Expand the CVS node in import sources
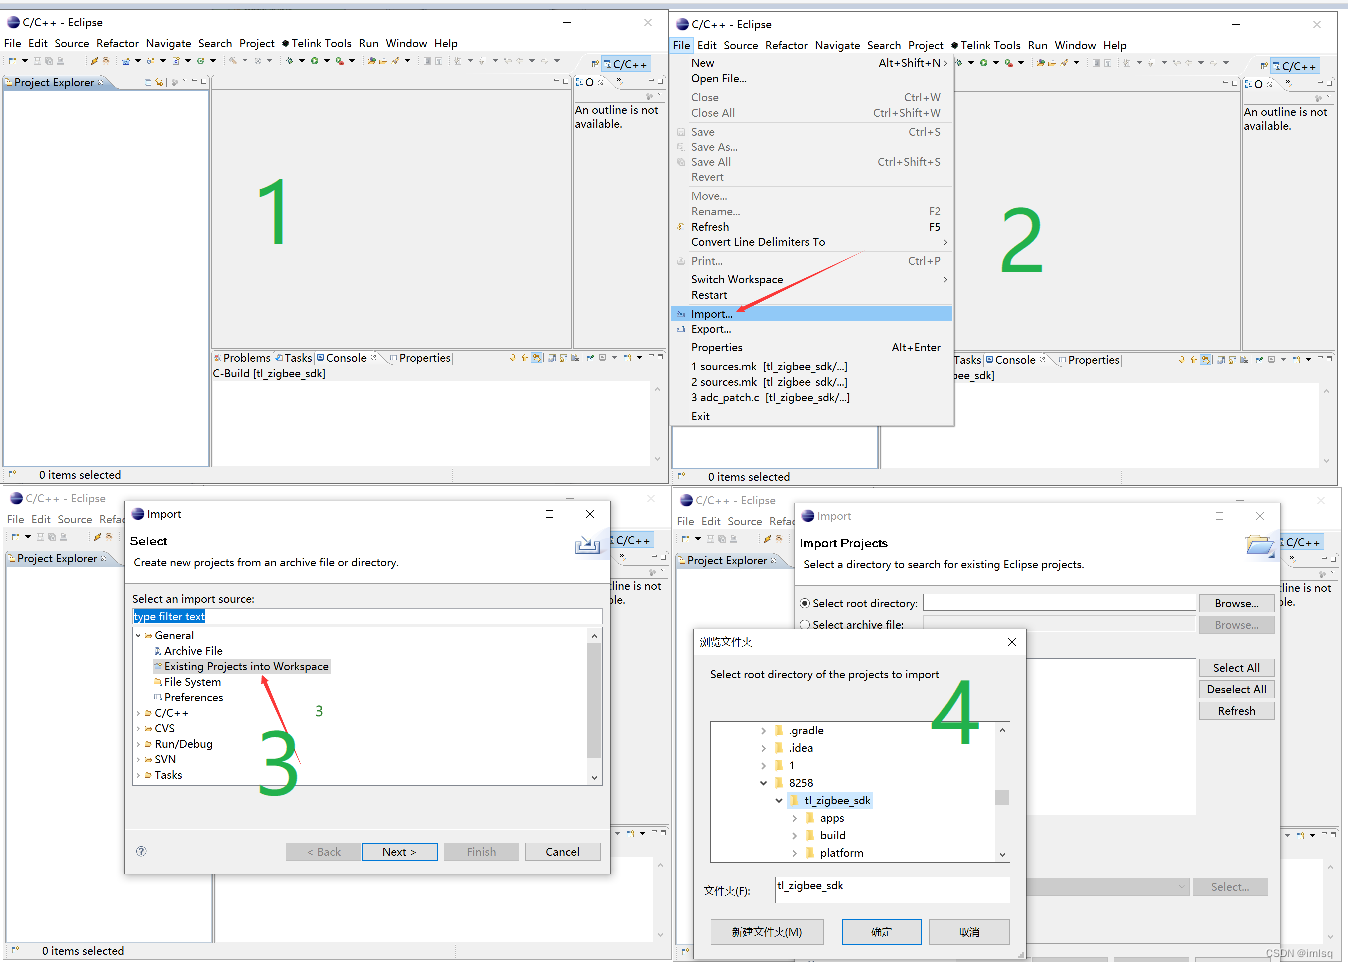 [x=138, y=728]
